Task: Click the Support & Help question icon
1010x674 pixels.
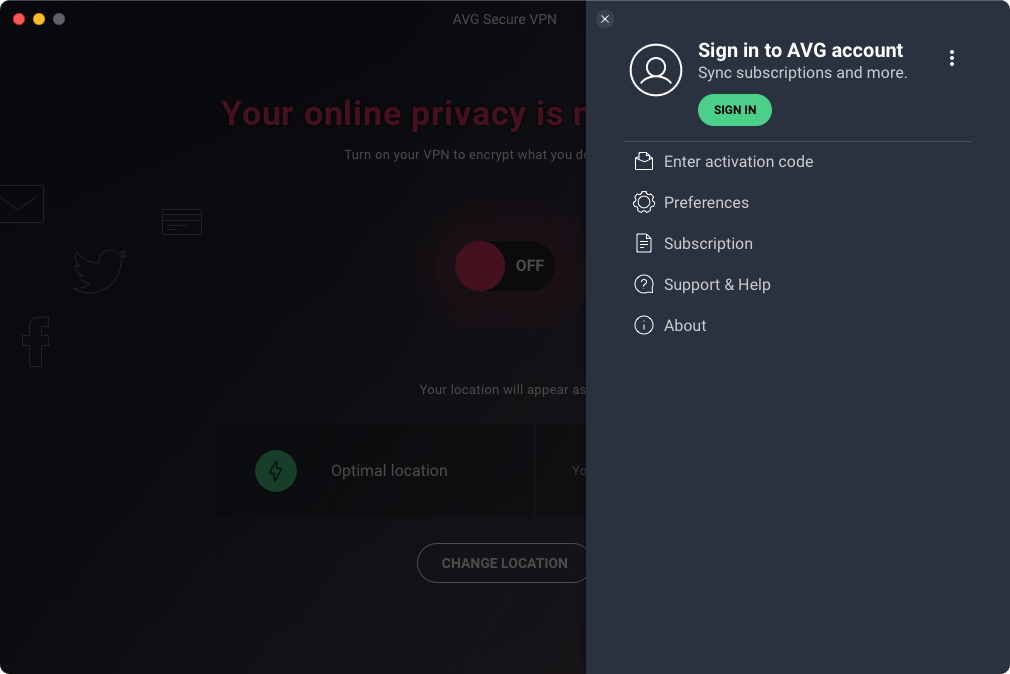Action: click(x=643, y=284)
